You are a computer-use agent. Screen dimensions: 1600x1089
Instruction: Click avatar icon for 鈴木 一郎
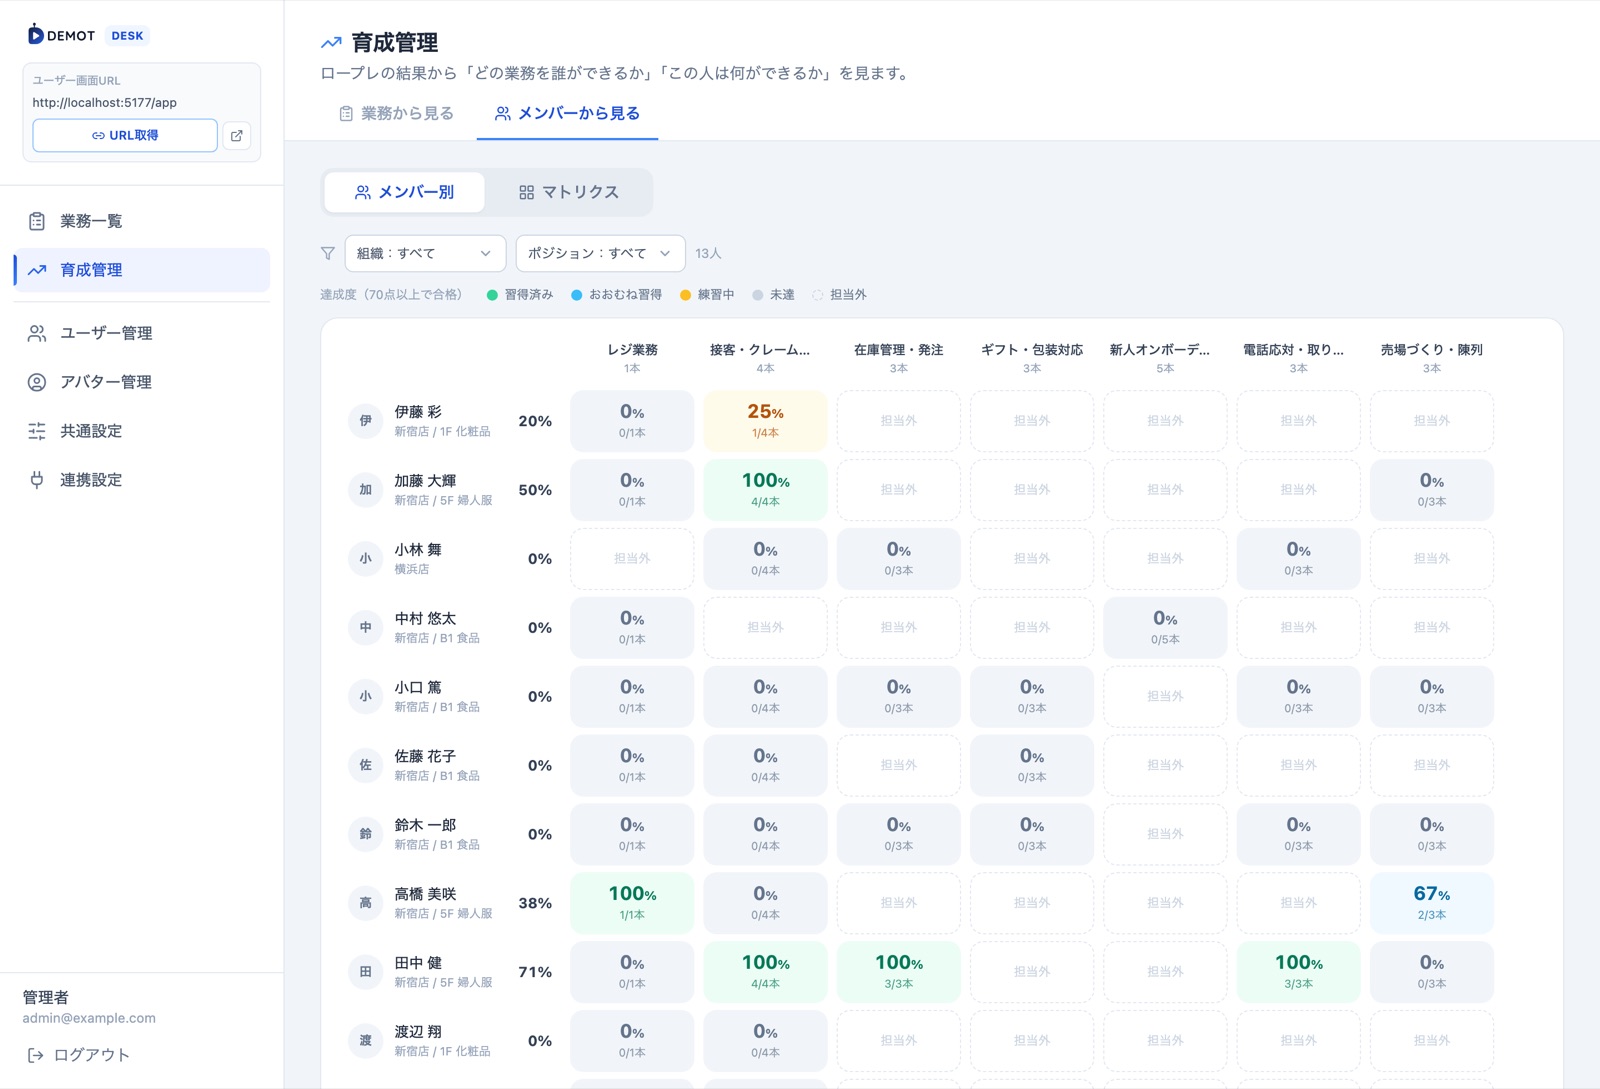pyautogui.click(x=366, y=834)
